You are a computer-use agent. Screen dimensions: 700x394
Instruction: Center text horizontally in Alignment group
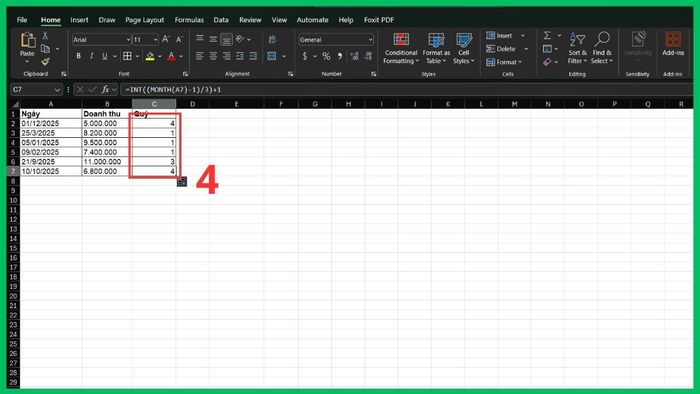pyautogui.click(x=213, y=56)
